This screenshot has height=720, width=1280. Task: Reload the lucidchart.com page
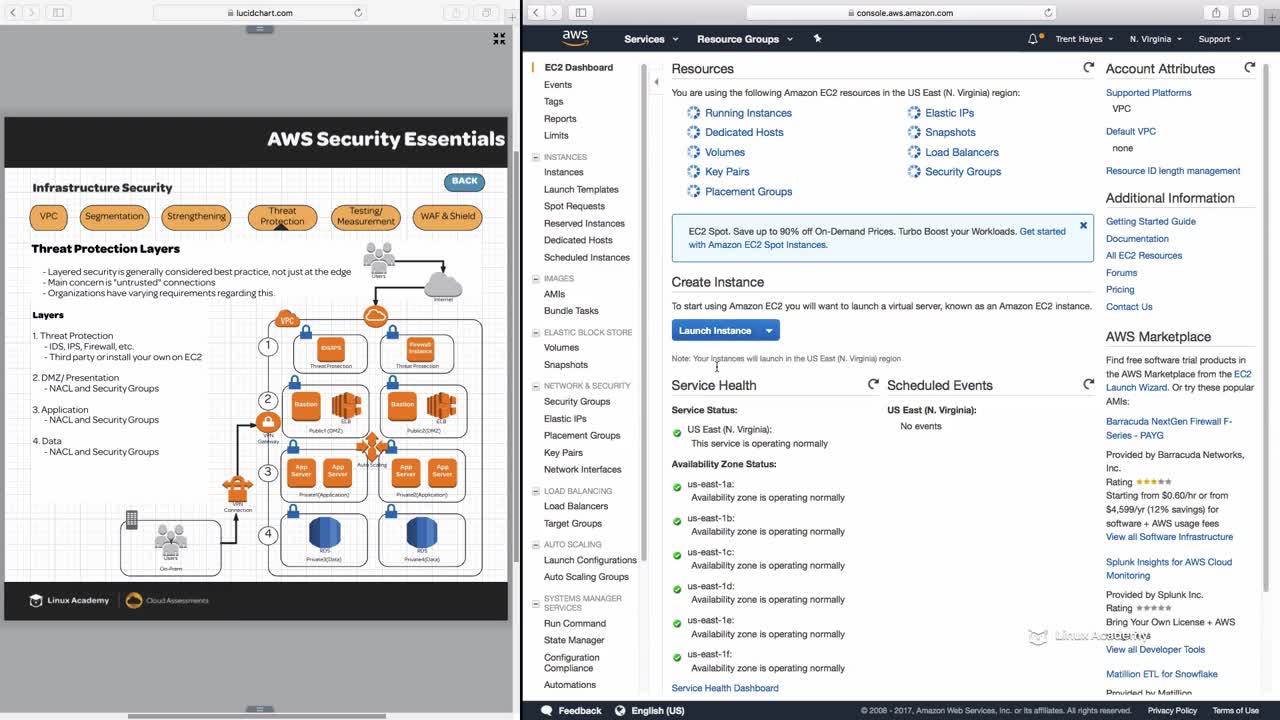point(358,13)
